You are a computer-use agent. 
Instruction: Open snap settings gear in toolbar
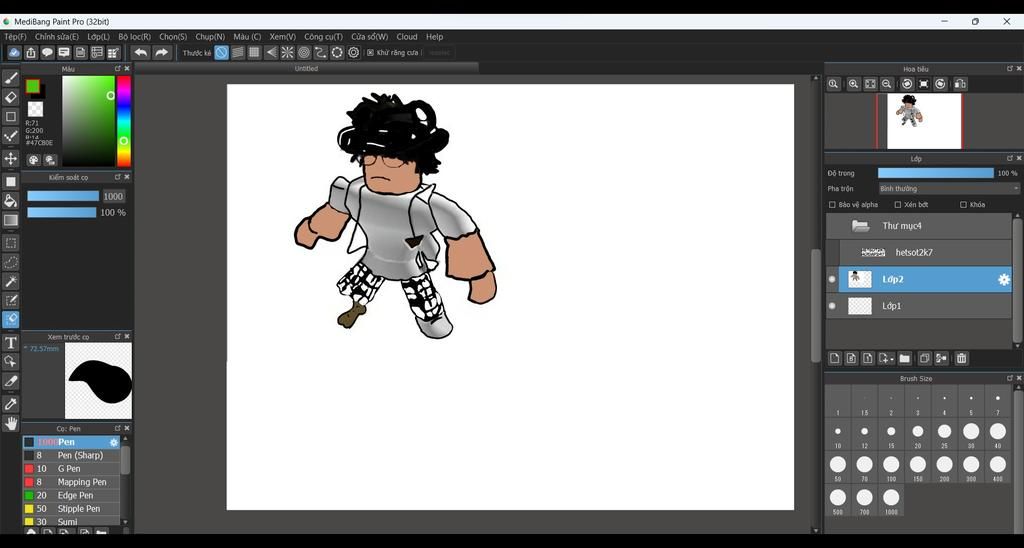pos(353,52)
